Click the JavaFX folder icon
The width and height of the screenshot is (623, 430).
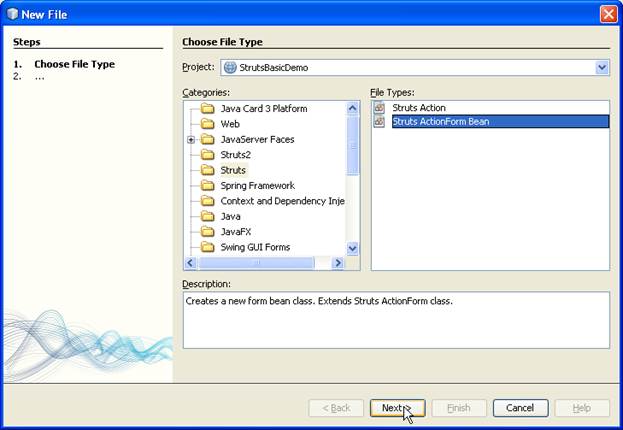coord(207,232)
